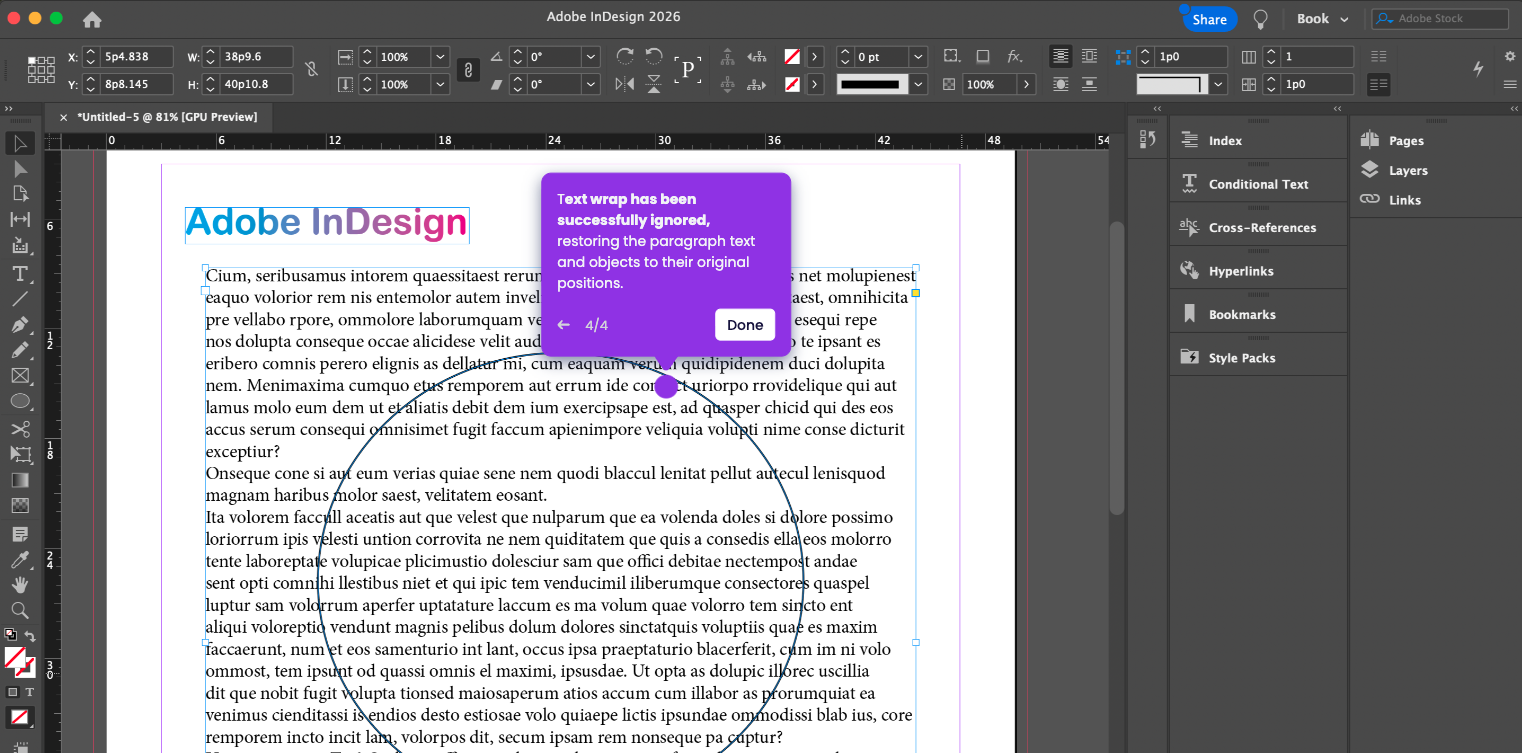Pick the Scissors tool
The width and height of the screenshot is (1522, 753).
coord(20,429)
